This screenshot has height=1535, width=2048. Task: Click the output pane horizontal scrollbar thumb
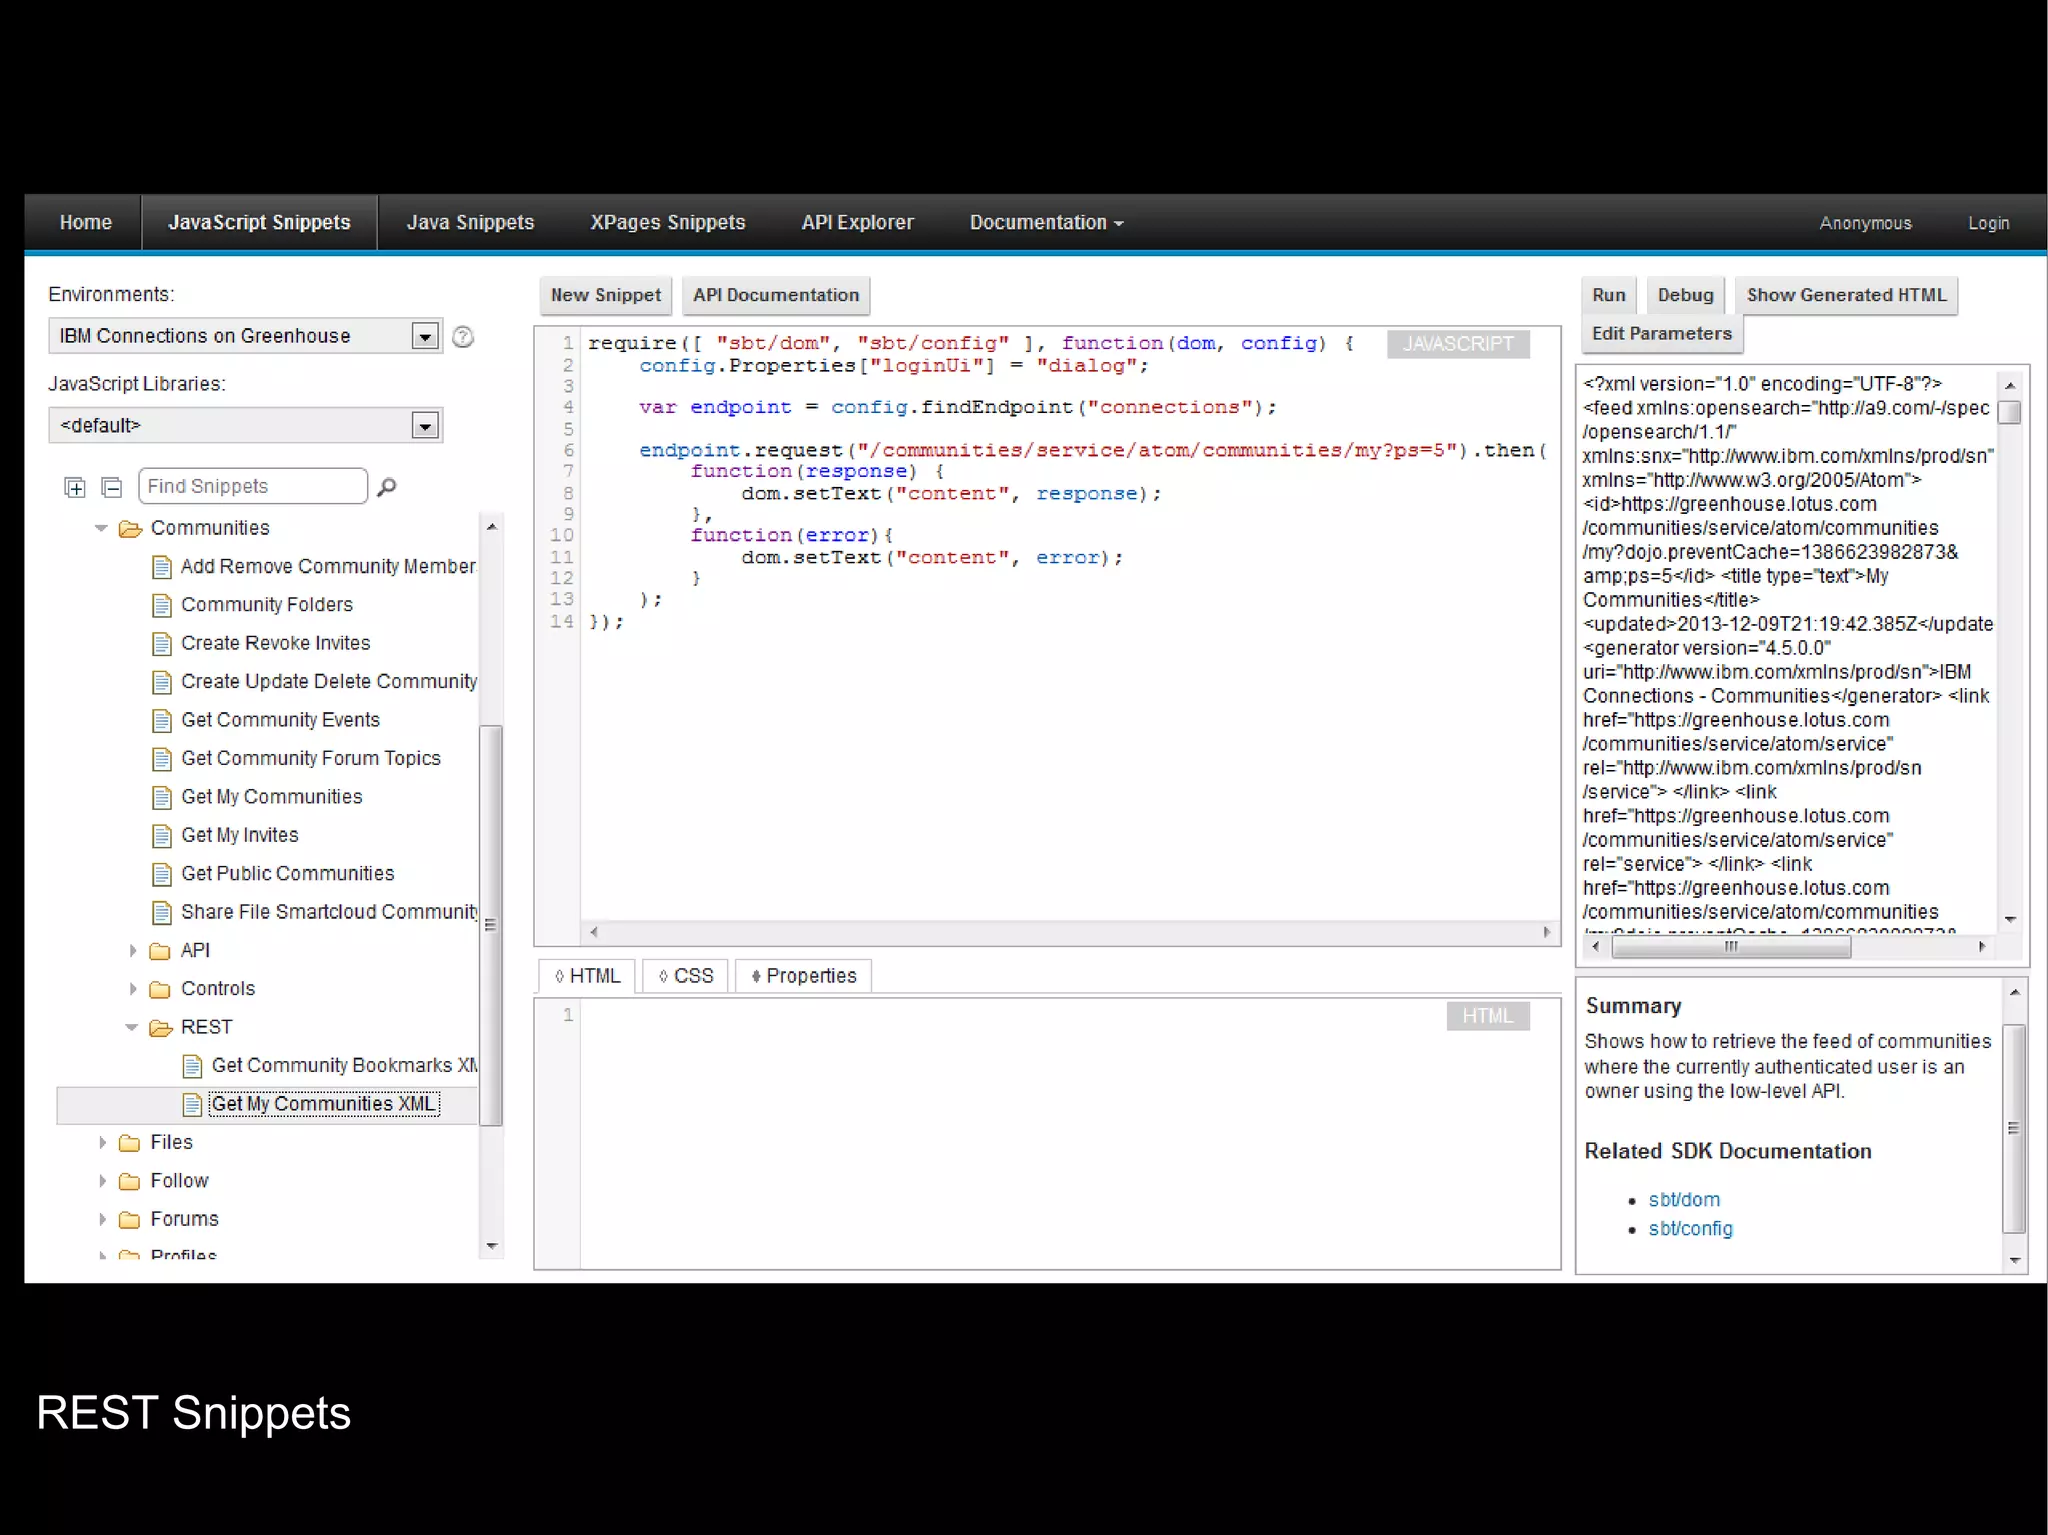[1731, 947]
